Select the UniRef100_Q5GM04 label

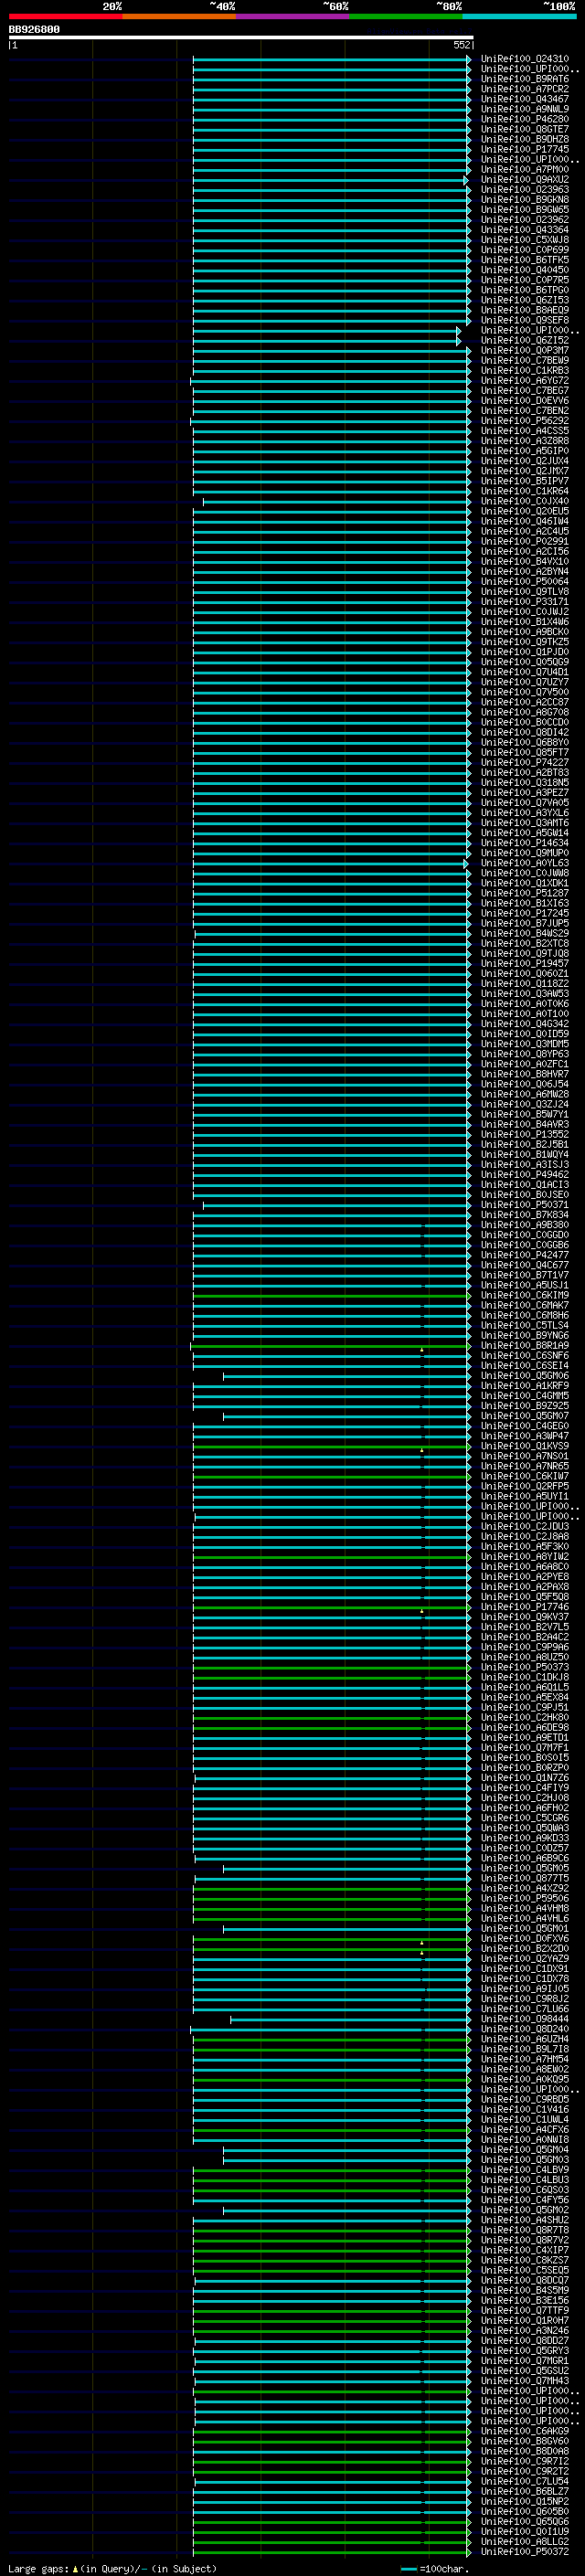[x=525, y=2150]
